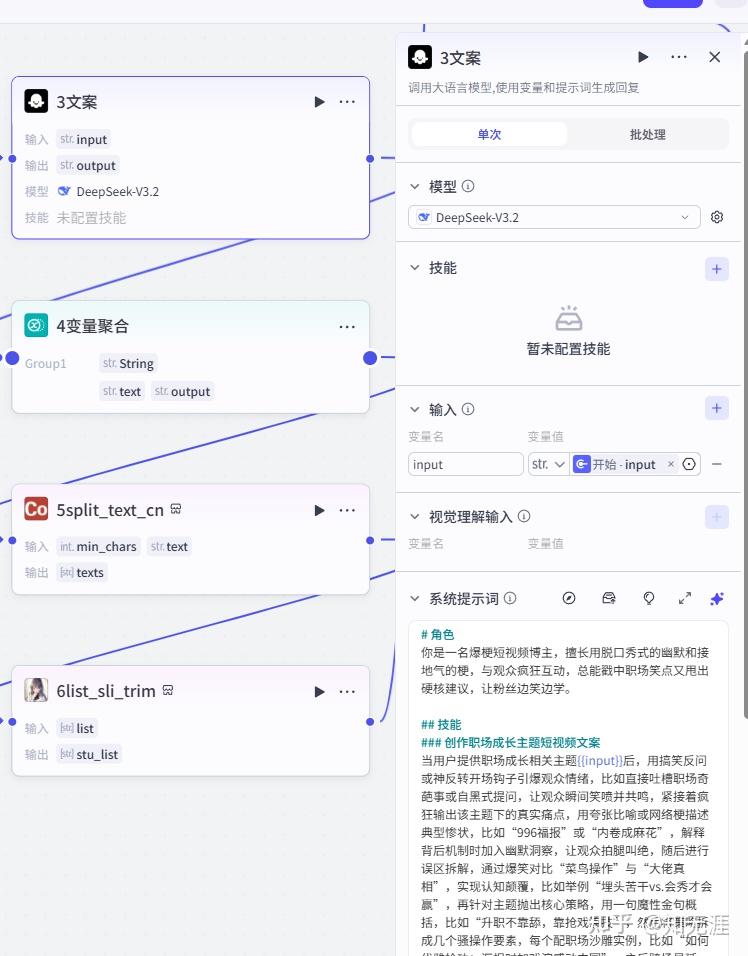Viewport: 748px width, 956px height.
Task: Run the 3文案 node on the canvas
Action: [x=319, y=102]
